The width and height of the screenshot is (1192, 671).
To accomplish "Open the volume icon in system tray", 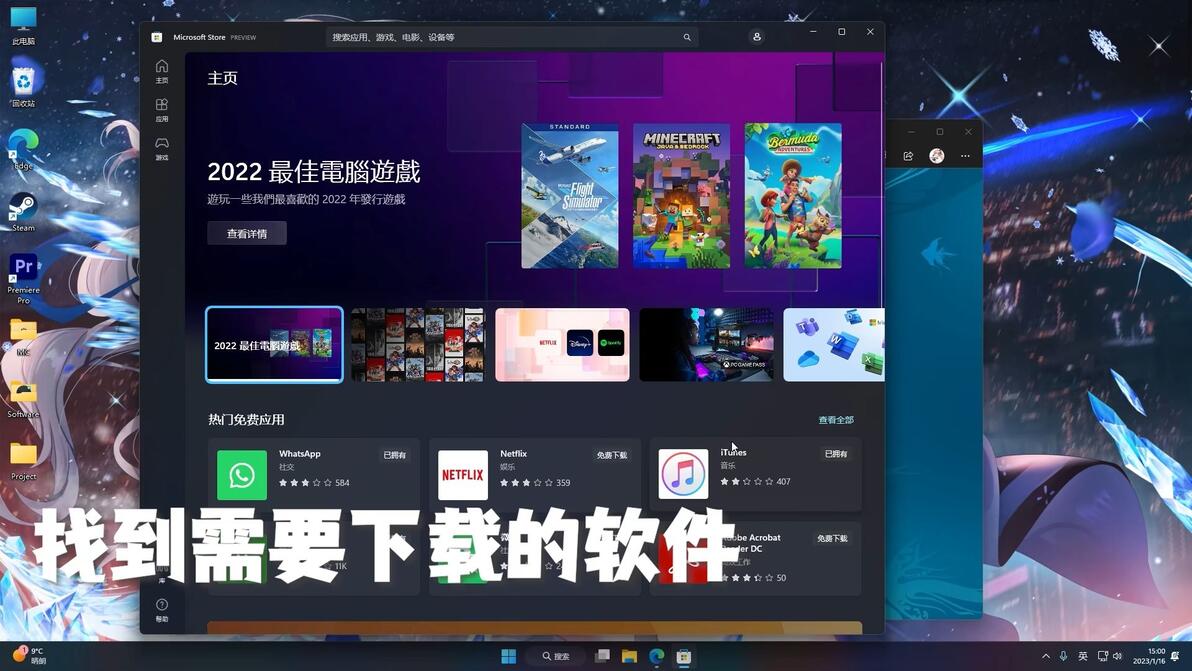I will click(1118, 656).
